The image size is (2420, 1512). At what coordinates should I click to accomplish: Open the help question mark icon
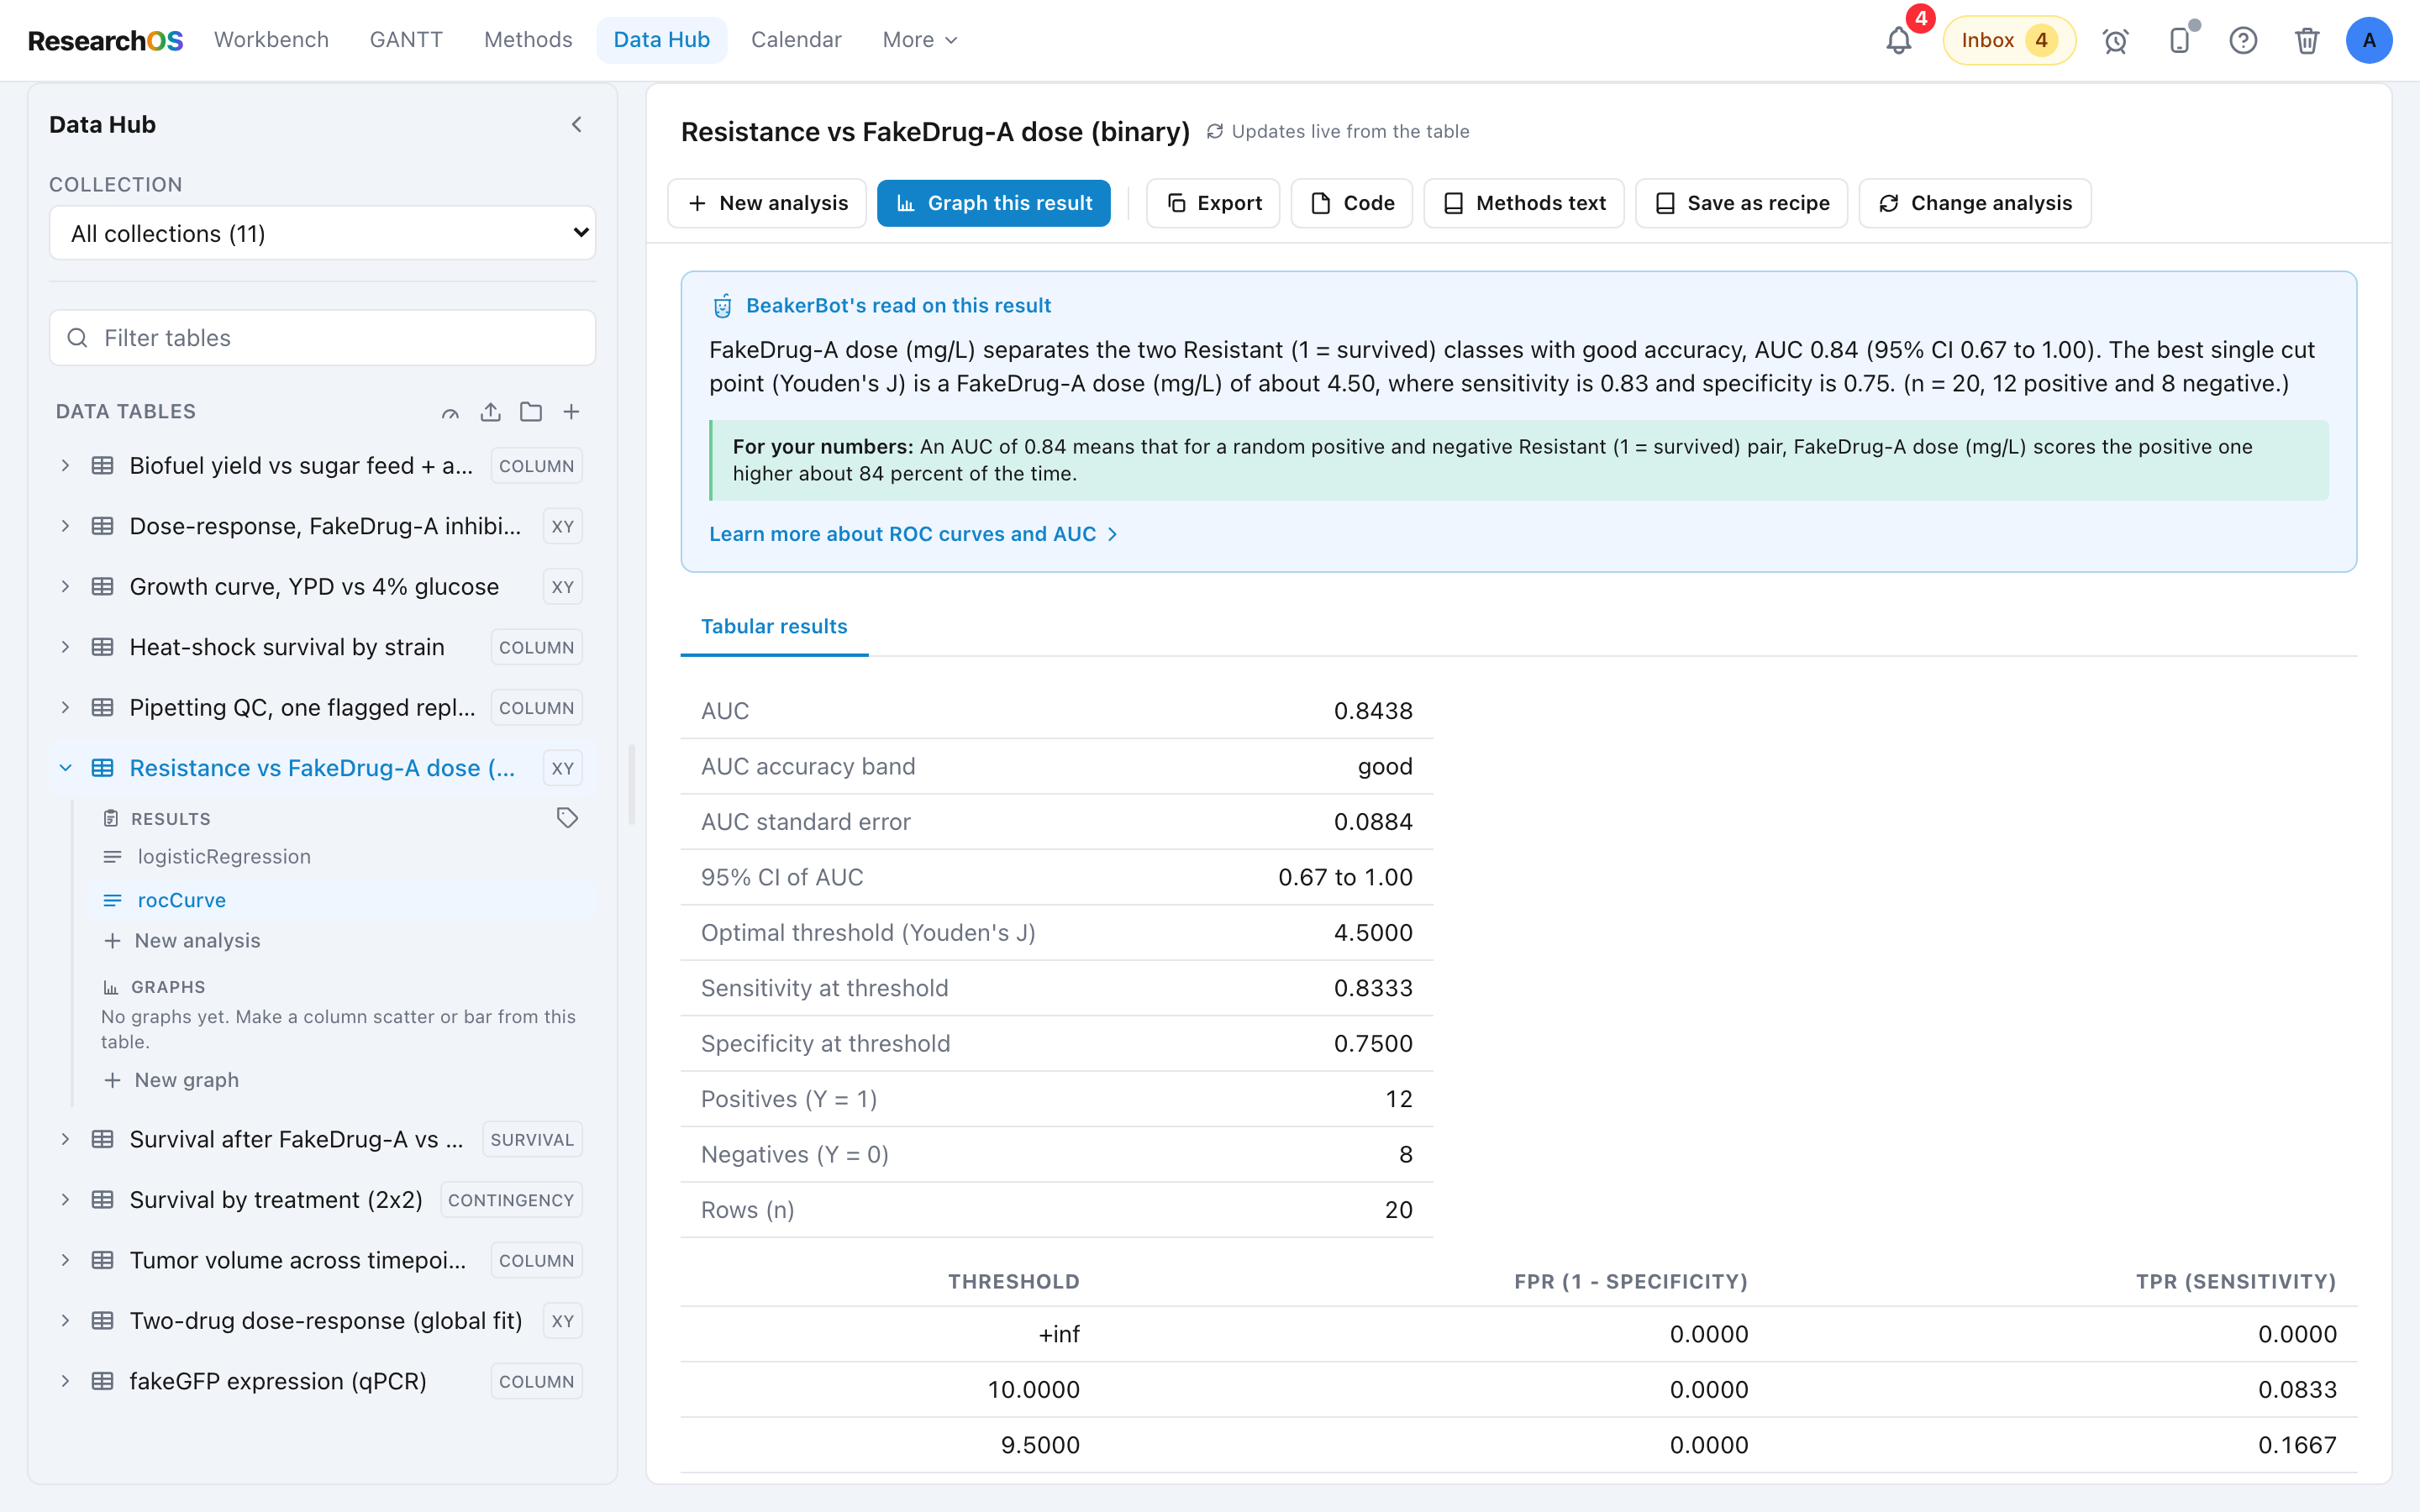[x=2243, y=40]
